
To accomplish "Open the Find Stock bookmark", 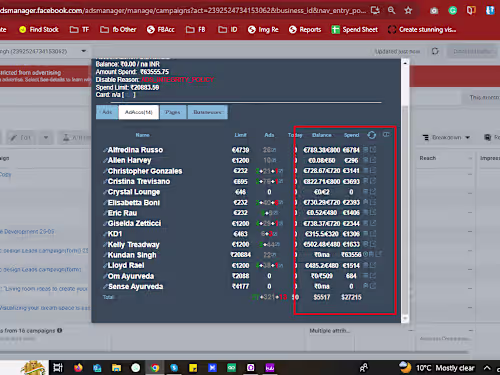I will click(x=39, y=30).
